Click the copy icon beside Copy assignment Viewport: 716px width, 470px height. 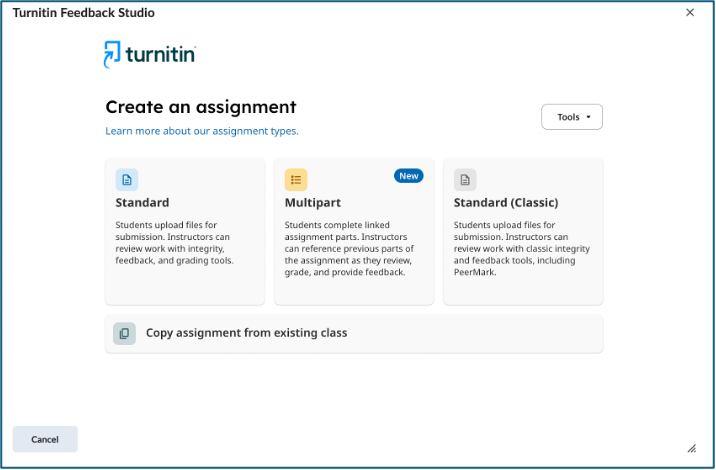click(x=124, y=334)
